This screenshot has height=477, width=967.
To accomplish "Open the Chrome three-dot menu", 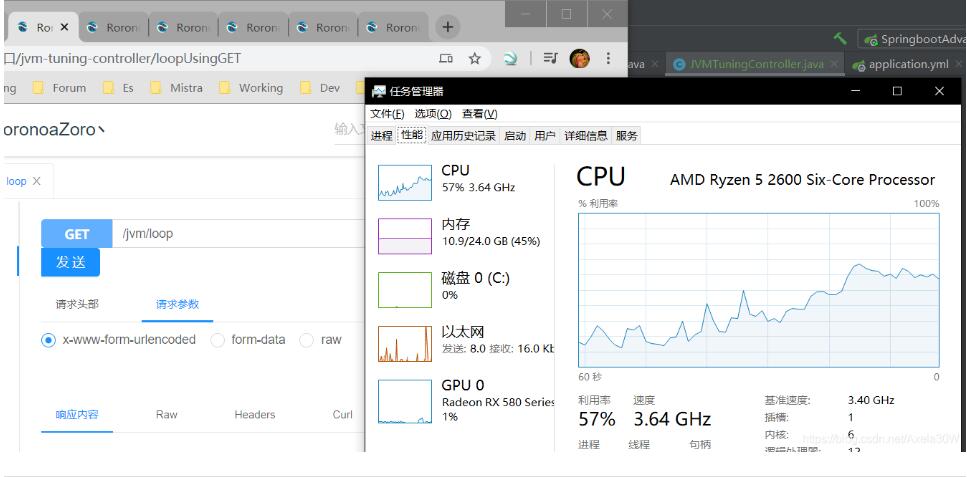I will click(608, 59).
